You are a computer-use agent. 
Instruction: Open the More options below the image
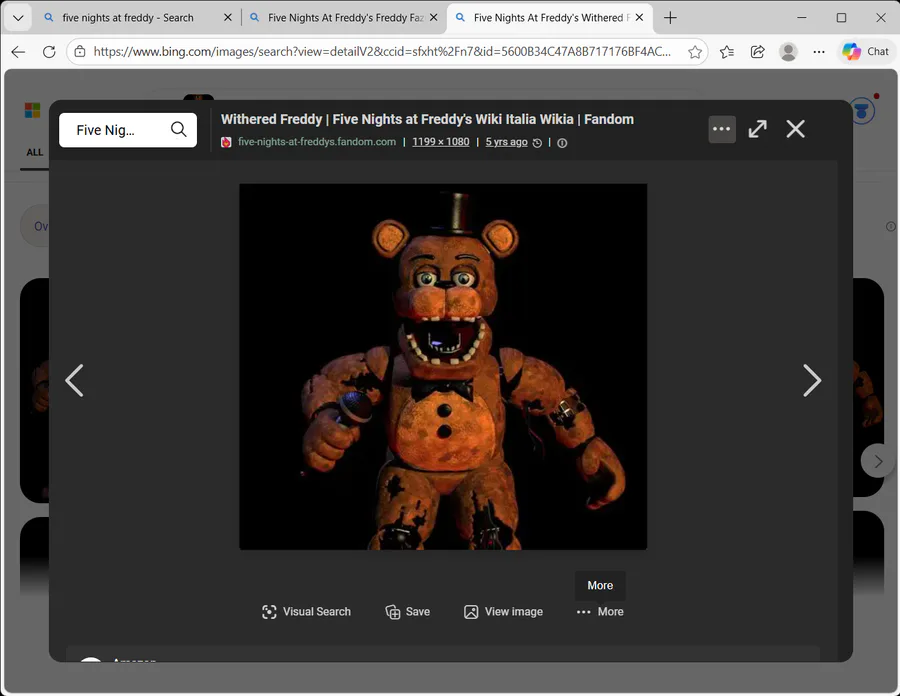pyautogui.click(x=600, y=612)
